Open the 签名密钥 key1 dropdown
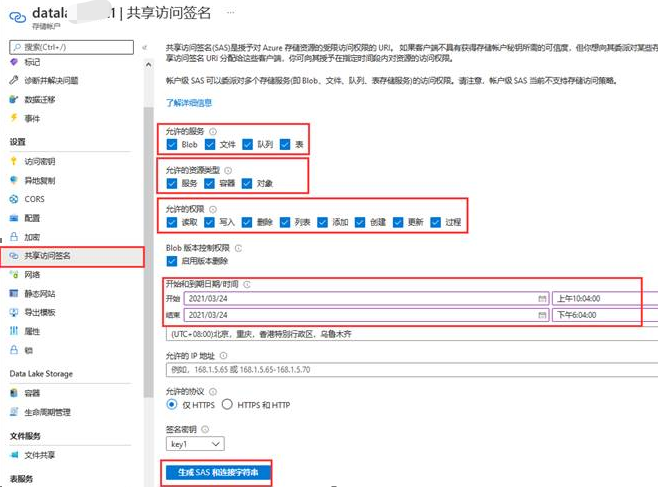Image resolution: width=658 pixels, height=487 pixels. click(x=195, y=443)
